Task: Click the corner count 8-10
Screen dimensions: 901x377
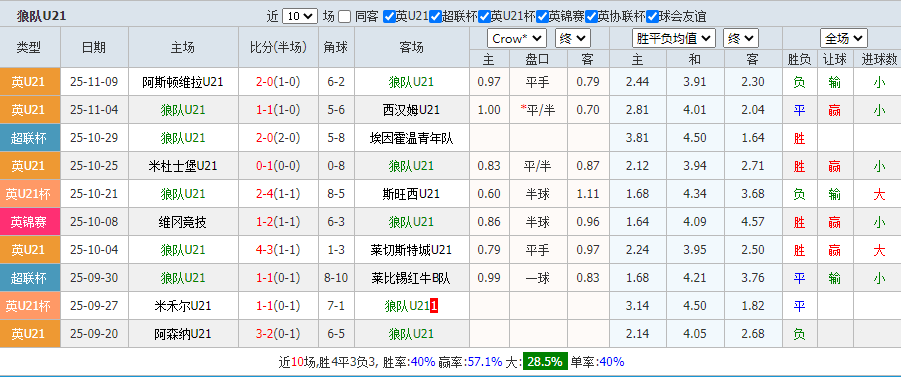Action: coord(336,278)
